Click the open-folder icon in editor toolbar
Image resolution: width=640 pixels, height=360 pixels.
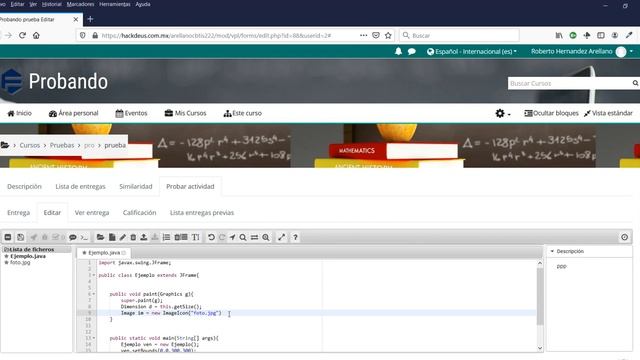click(x=100, y=237)
